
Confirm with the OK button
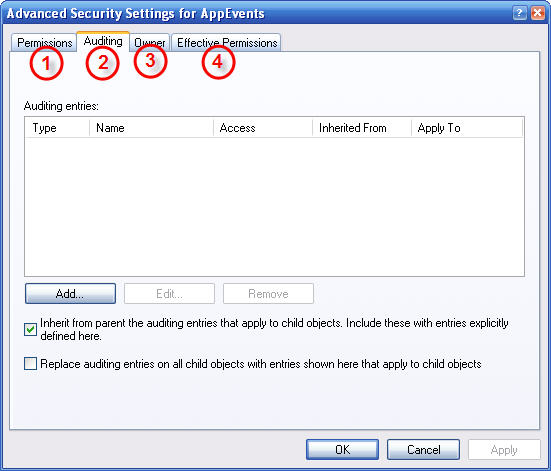point(342,450)
